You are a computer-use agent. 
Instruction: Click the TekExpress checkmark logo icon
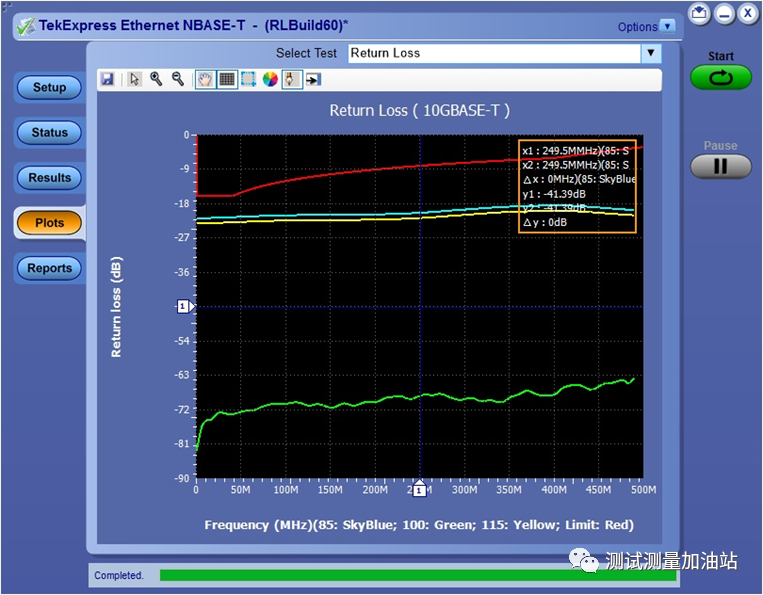coord(26,26)
